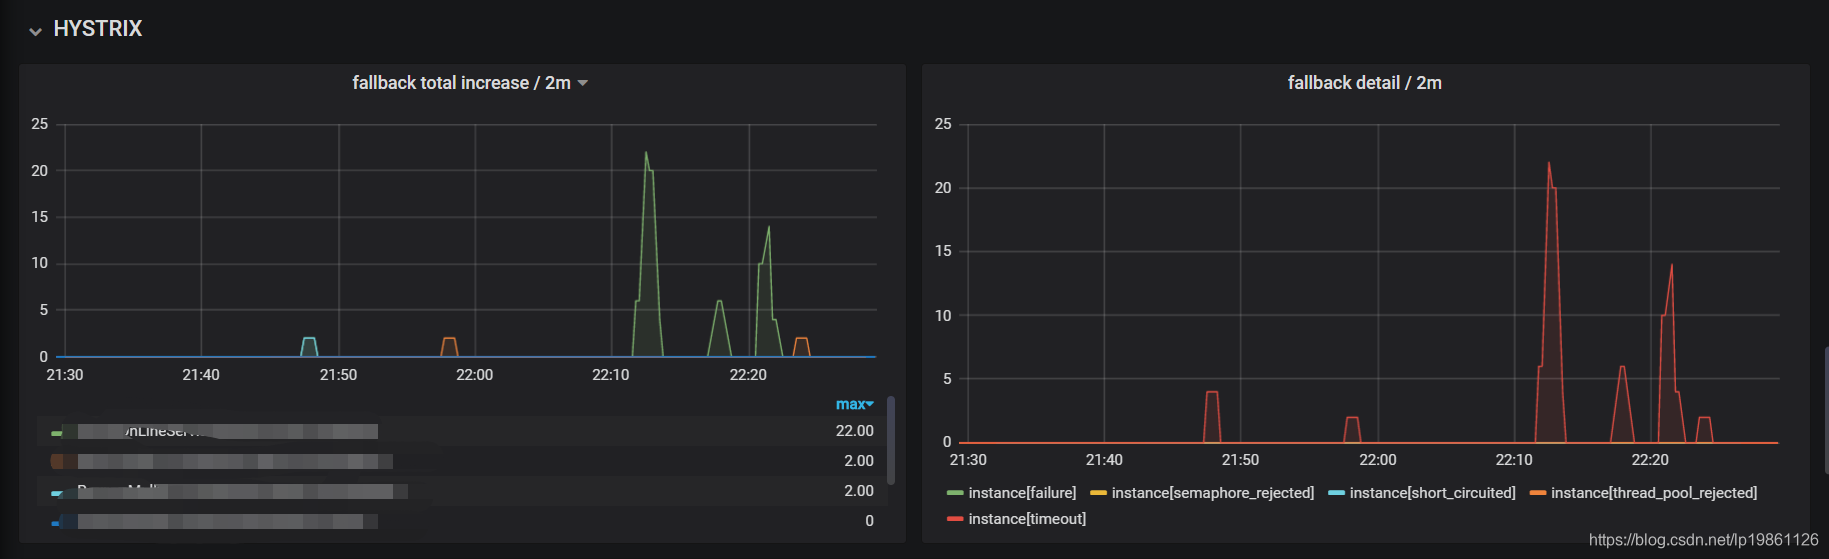The height and width of the screenshot is (559, 1829).
Task: Toggle the instance[thread_pool_rejected] legend series
Action: click(x=1653, y=493)
